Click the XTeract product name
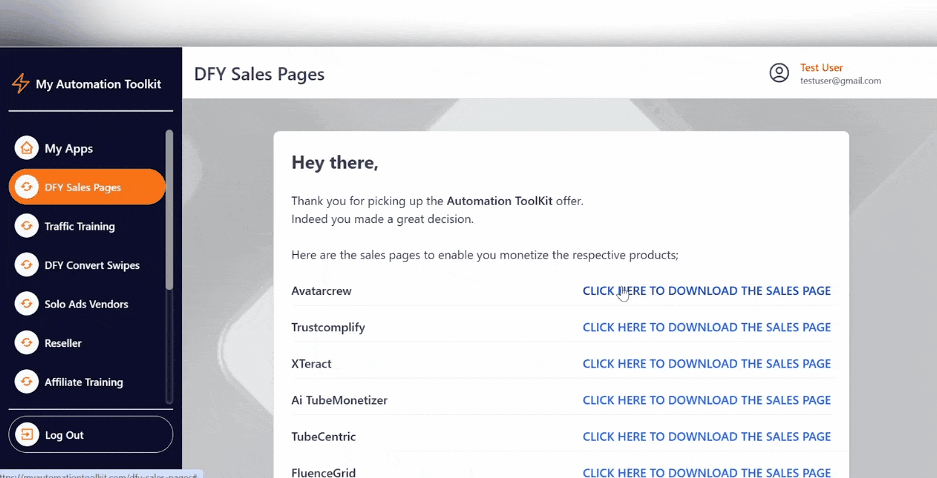The width and height of the screenshot is (937, 478). (311, 364)
